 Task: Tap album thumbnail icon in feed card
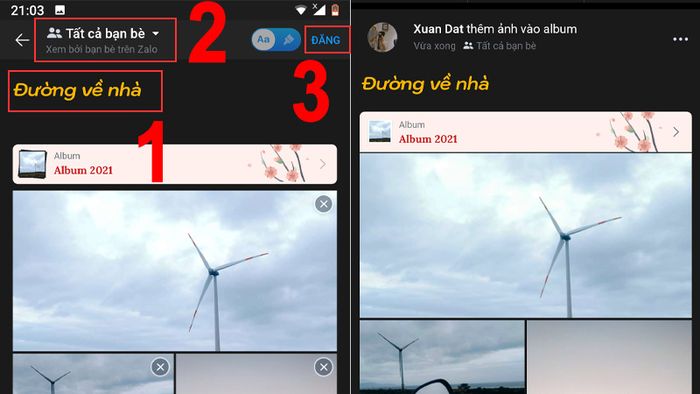[380, 132]
